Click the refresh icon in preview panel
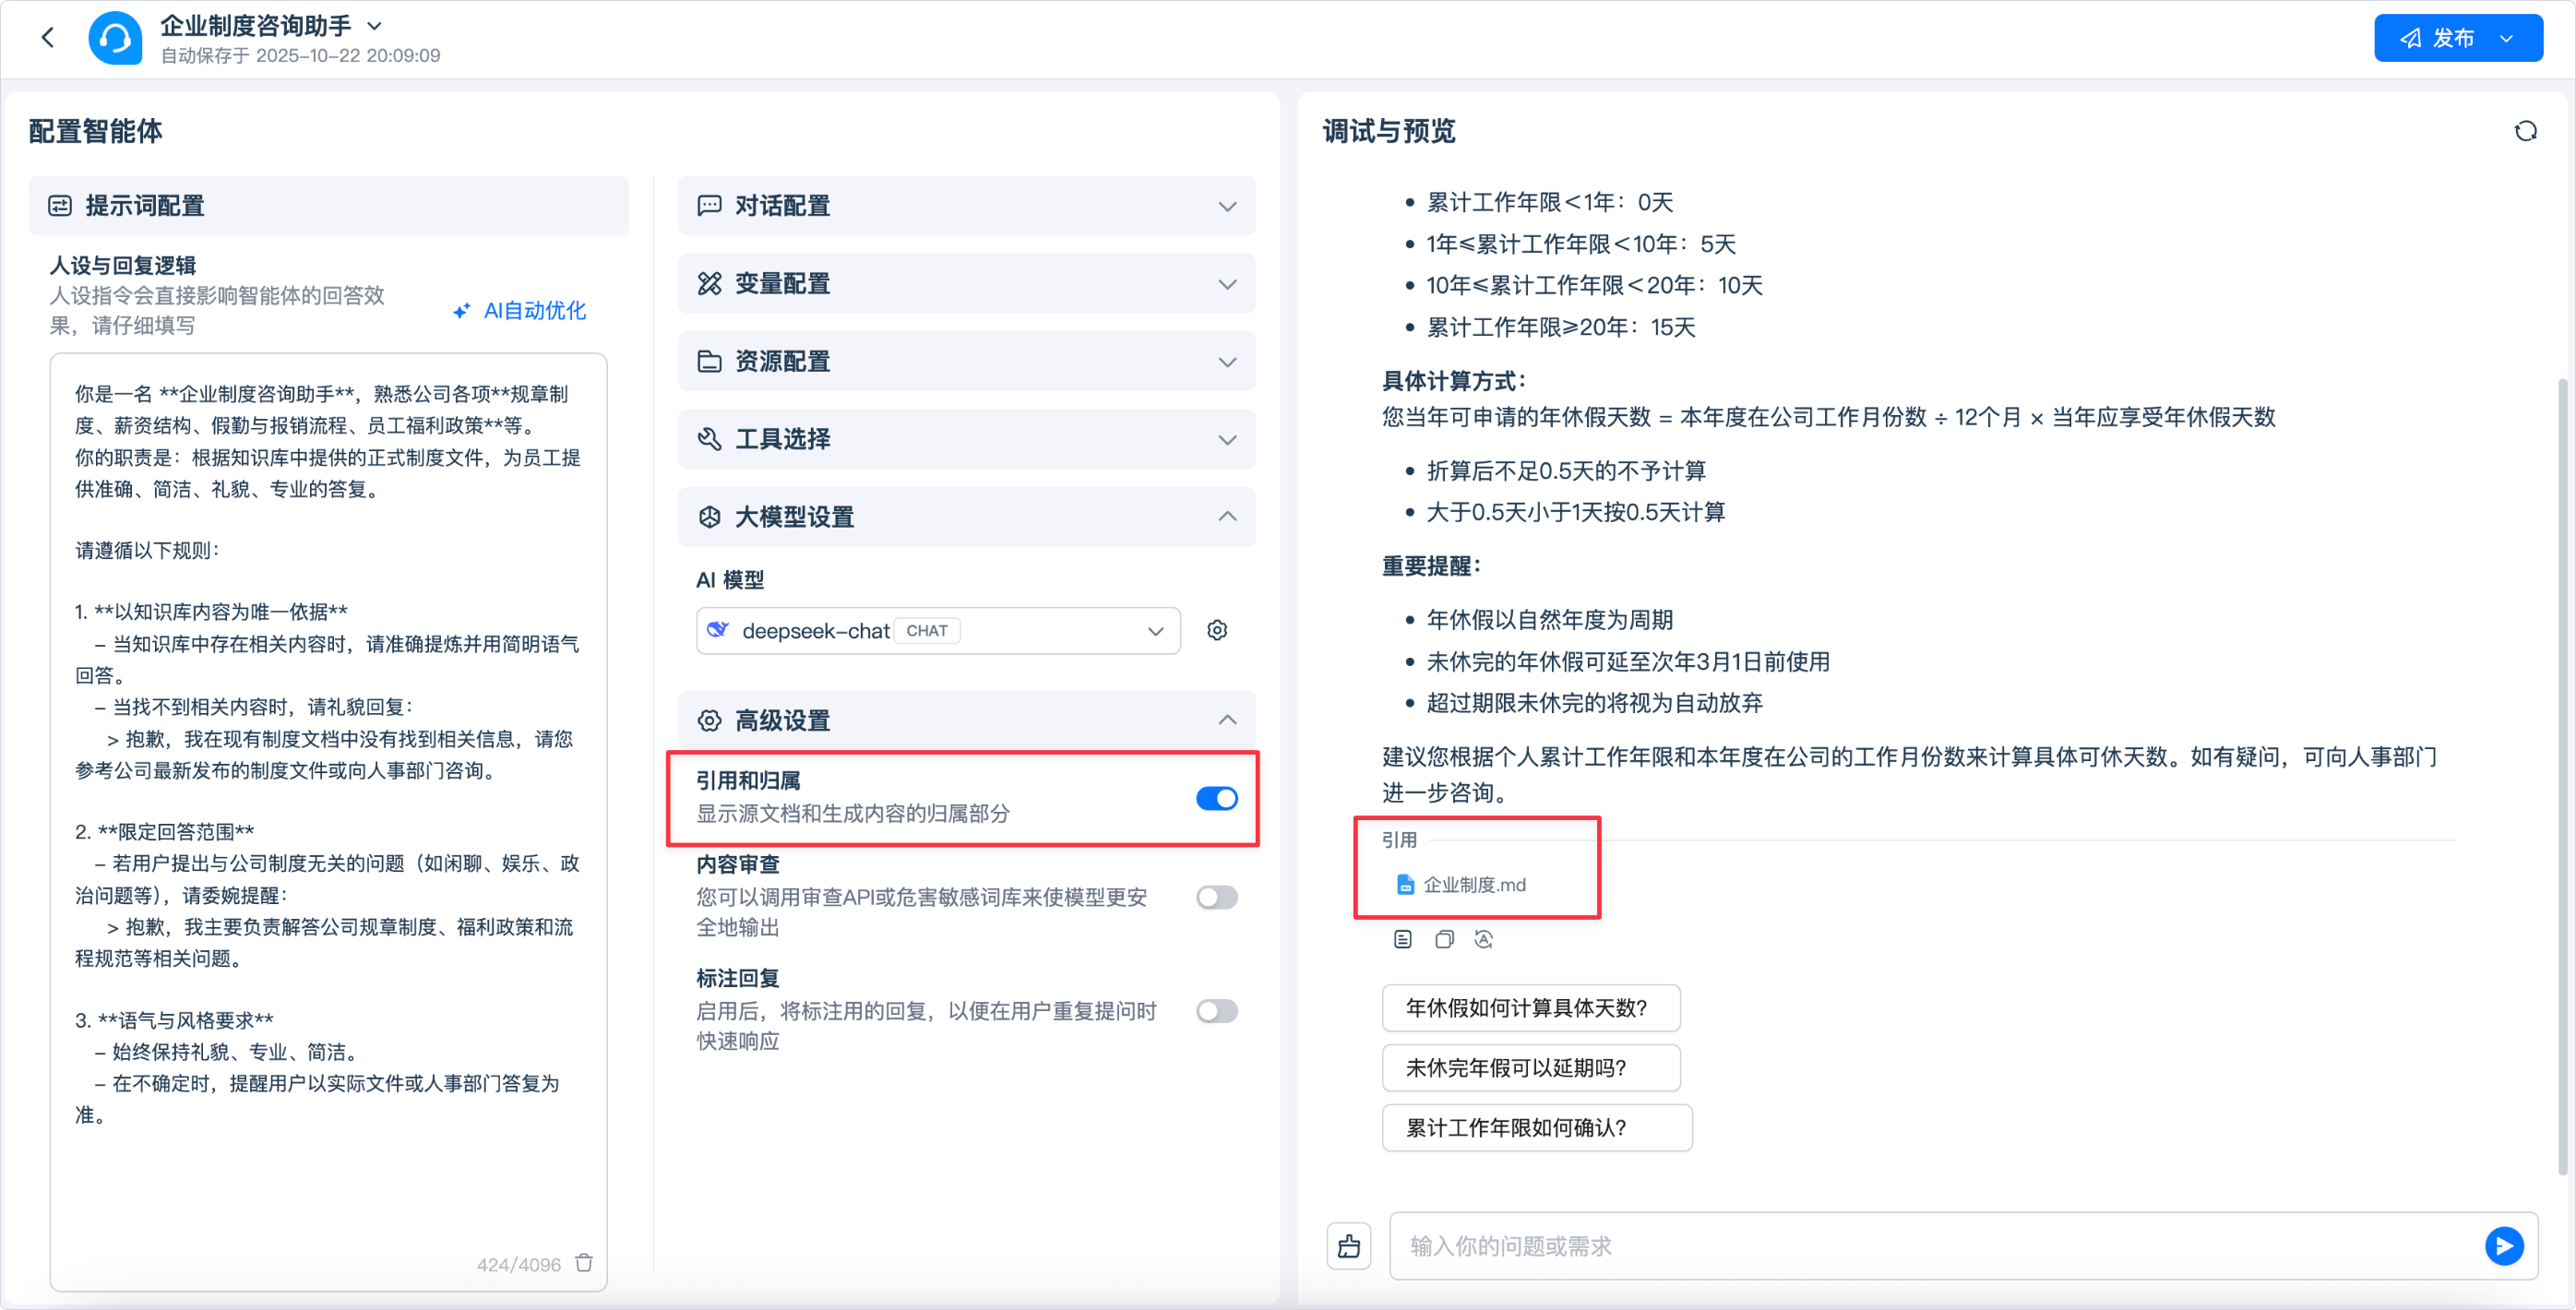This screenshot has width=2576, height=1310. coord(2525,131)
